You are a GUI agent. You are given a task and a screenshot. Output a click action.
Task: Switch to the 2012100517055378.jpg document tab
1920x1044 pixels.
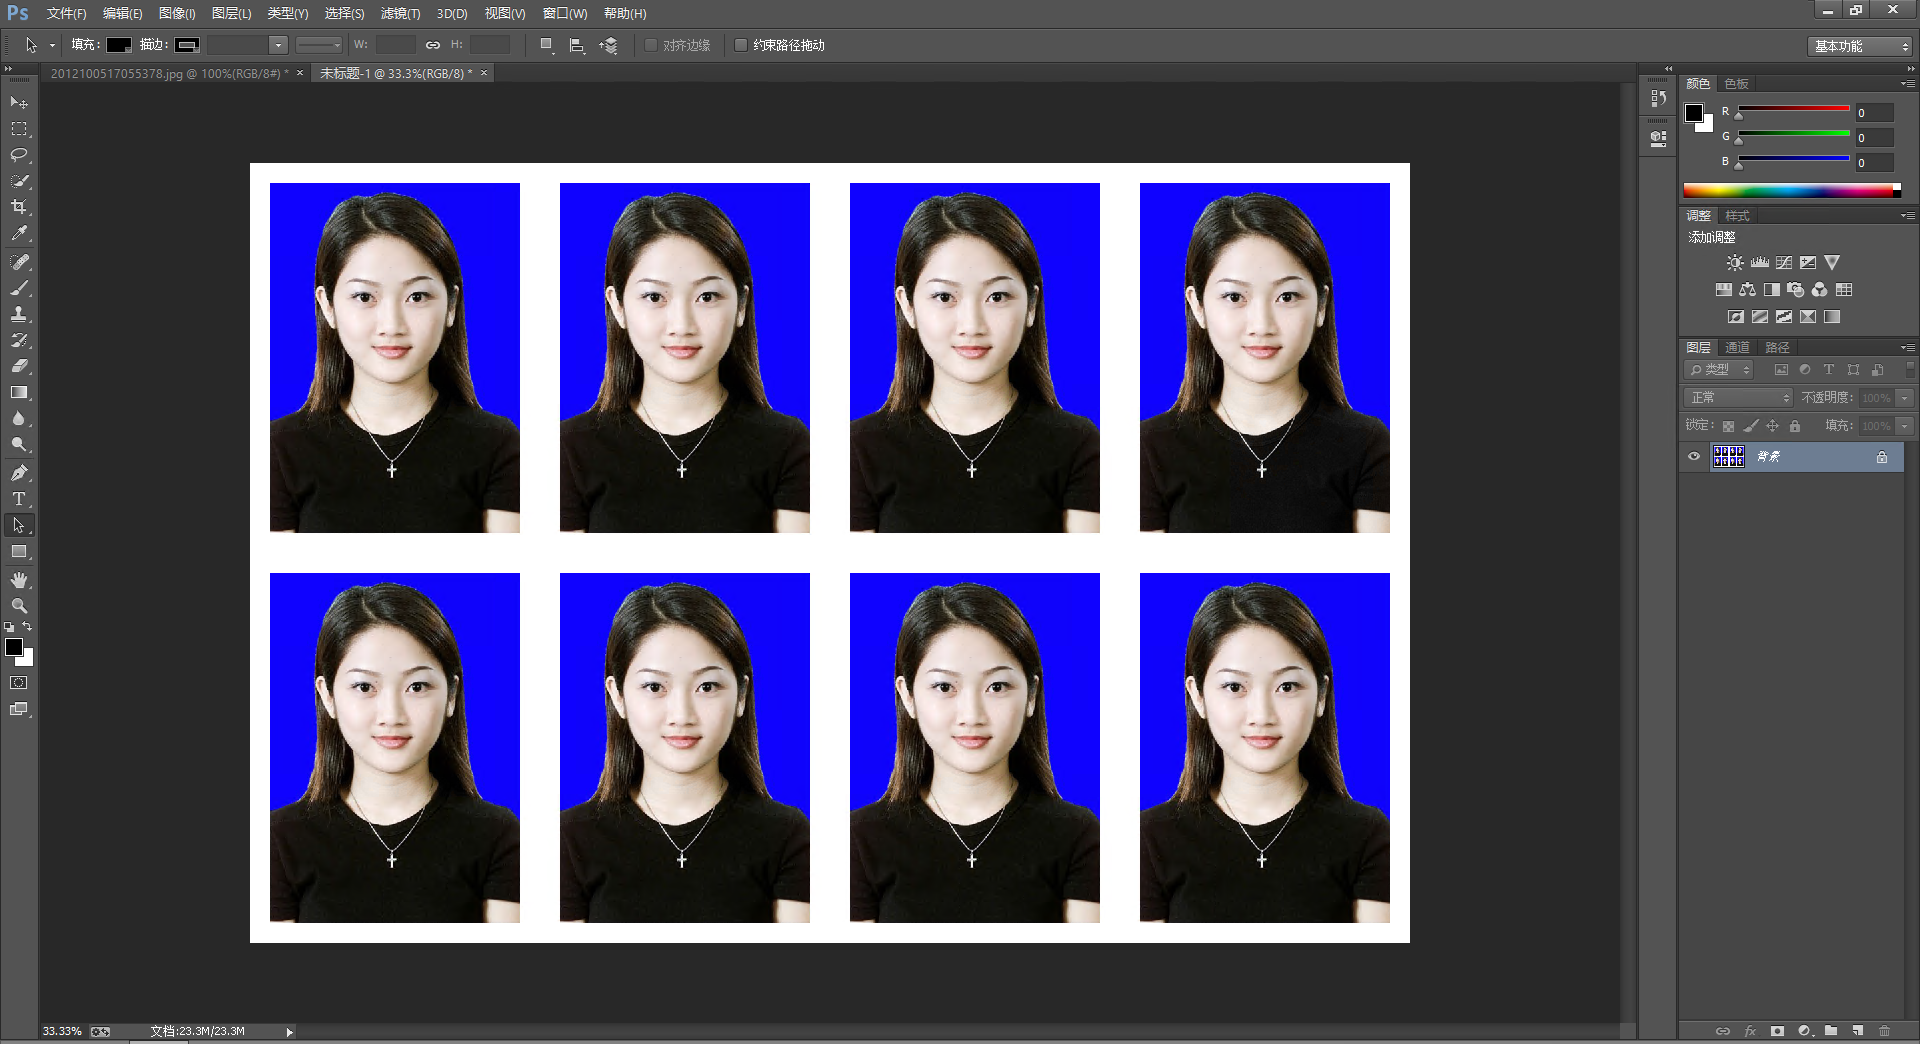168,74
